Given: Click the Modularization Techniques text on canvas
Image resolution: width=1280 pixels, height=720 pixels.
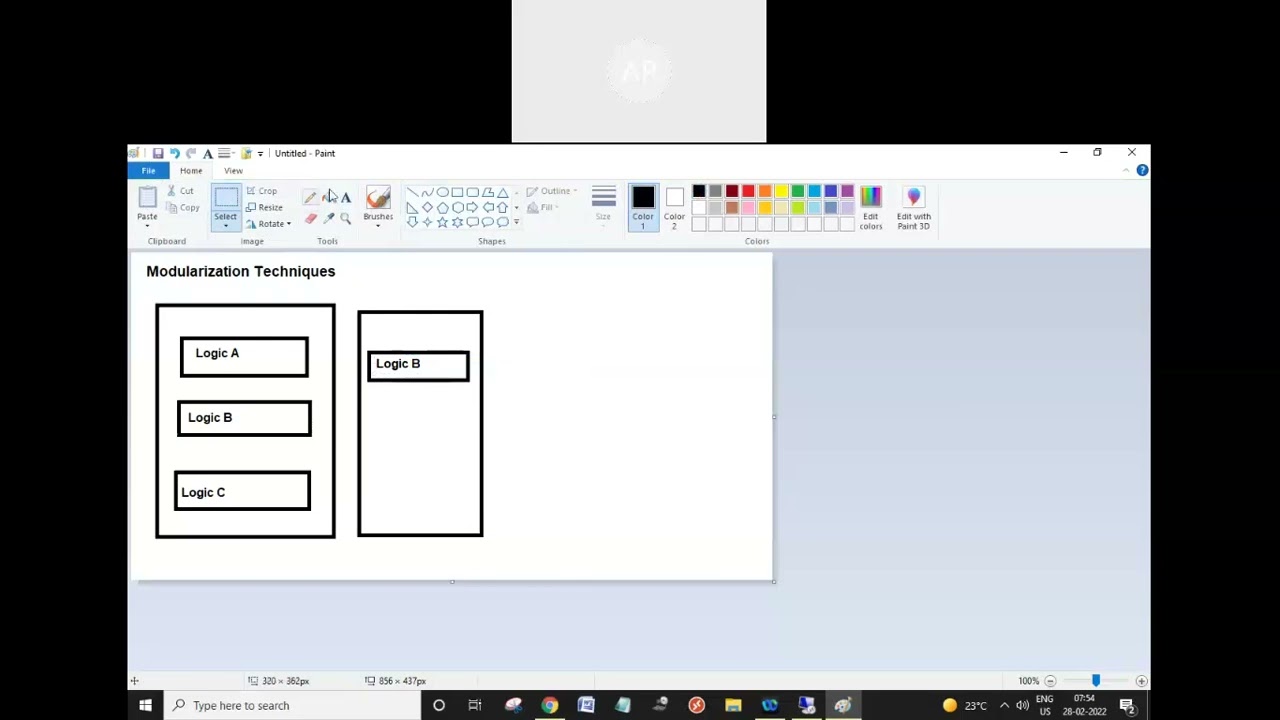Looking at the screenshot, I should pyautogui.click(x=241, y=271).
